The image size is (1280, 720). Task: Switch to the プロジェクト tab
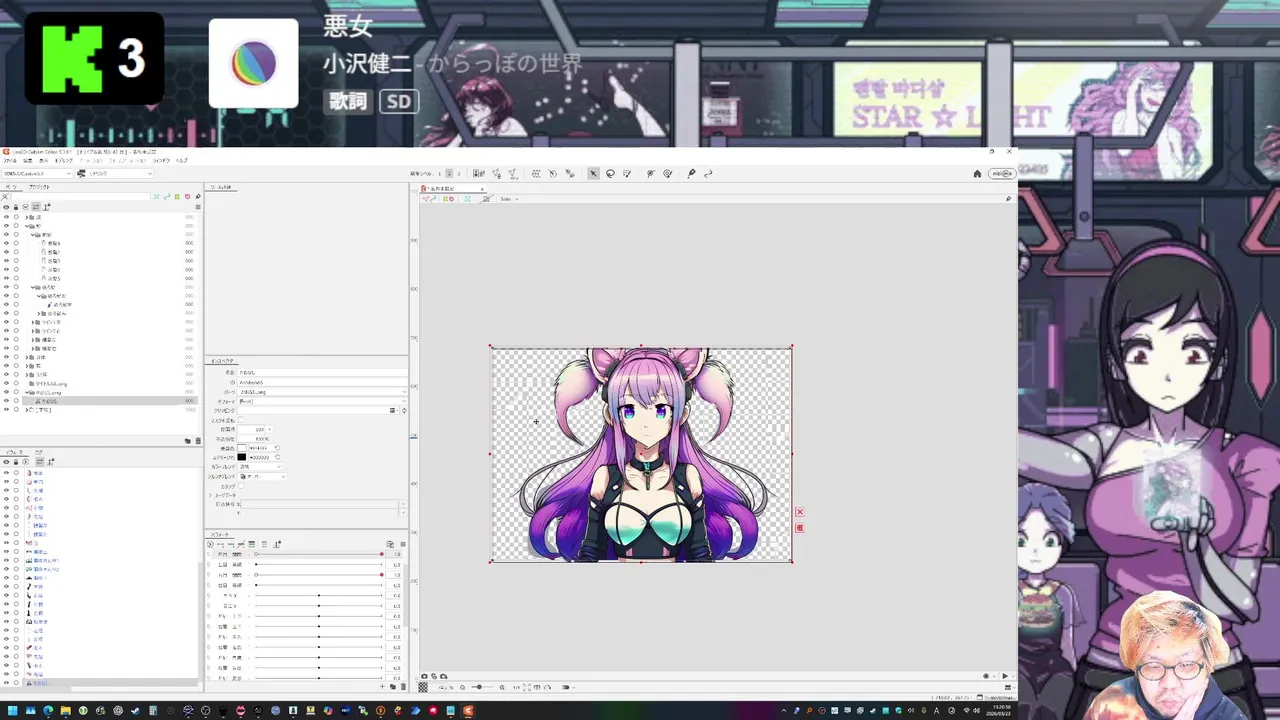click(x=39, y=187)
